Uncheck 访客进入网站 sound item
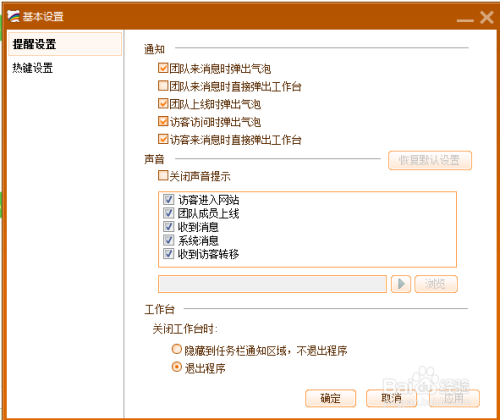Image resolution: width=500 pixels, height=420 pixels. [168, 200]
